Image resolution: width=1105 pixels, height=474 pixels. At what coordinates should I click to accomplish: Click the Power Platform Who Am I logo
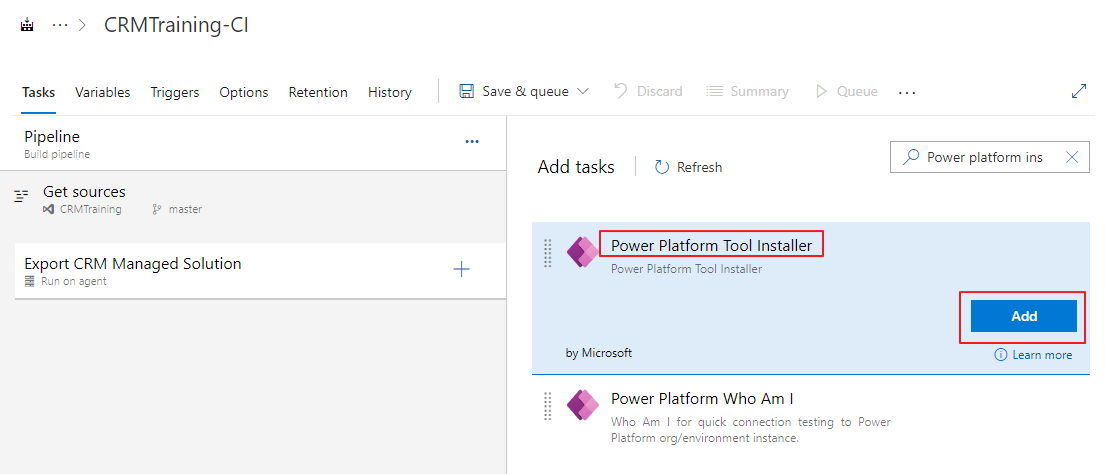582,406
